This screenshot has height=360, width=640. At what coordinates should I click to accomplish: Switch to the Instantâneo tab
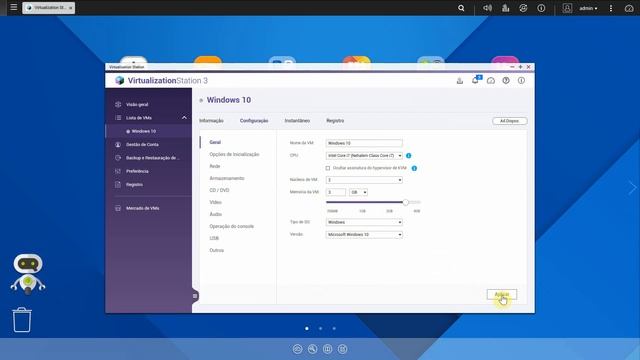pos(297,121)
